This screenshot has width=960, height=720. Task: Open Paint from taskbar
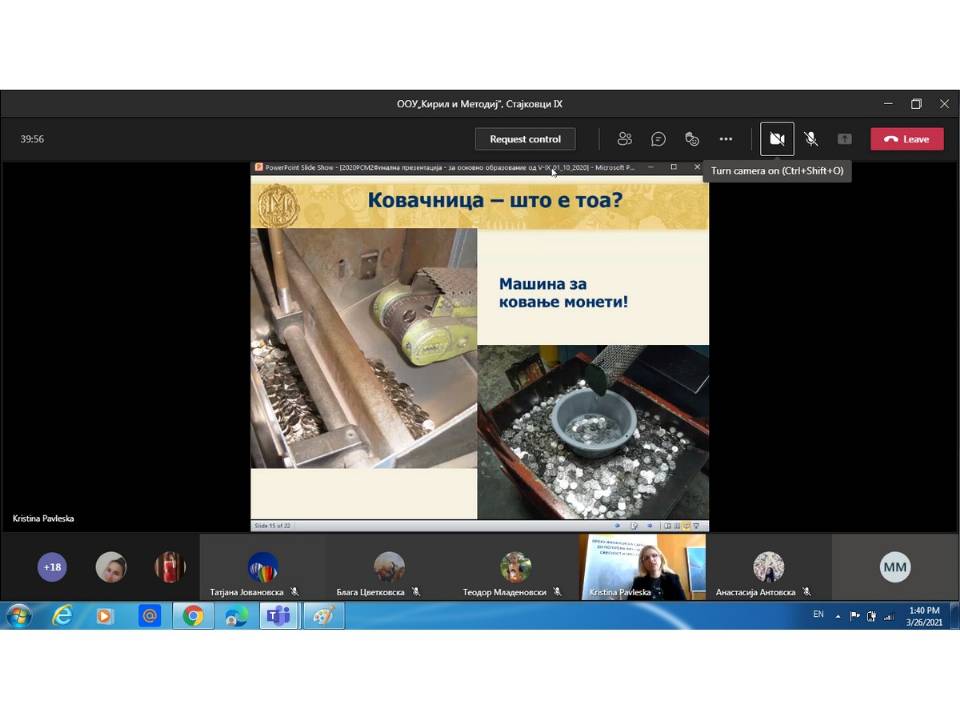323,616
